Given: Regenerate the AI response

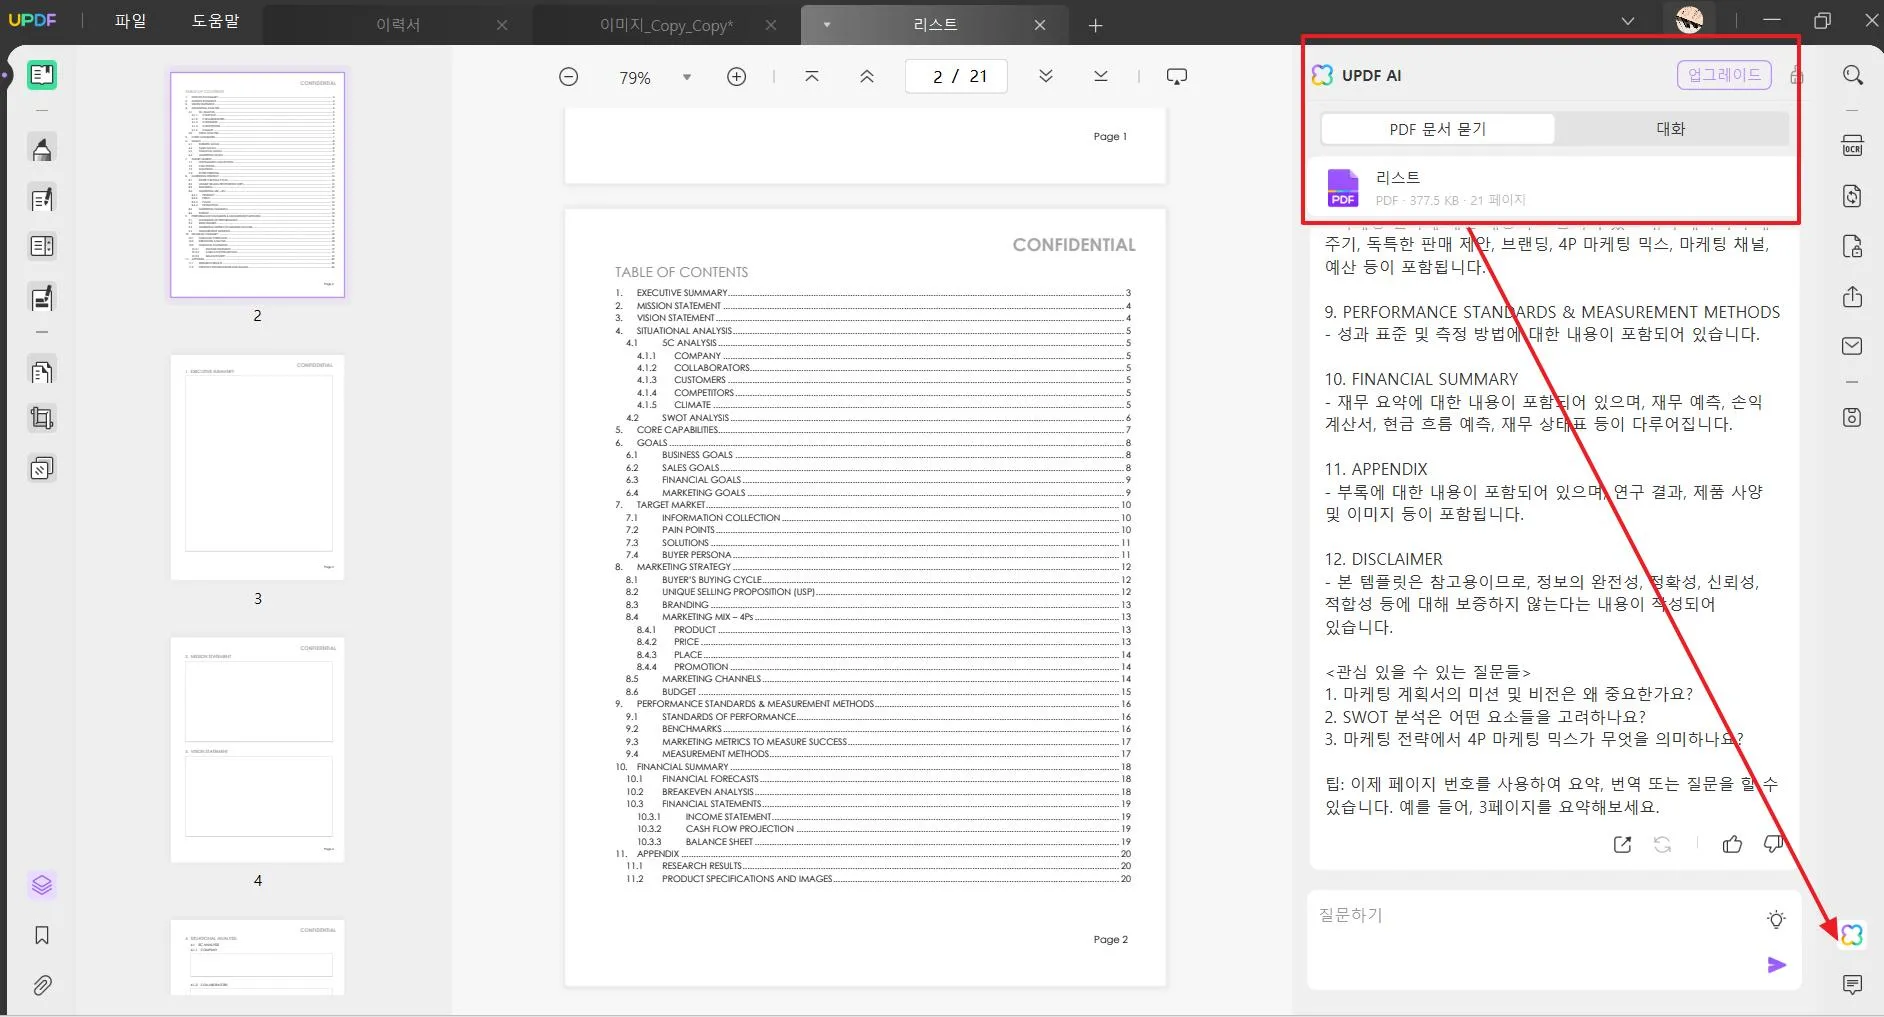Looking at the screenshot, I should (x=1662, y=845).
